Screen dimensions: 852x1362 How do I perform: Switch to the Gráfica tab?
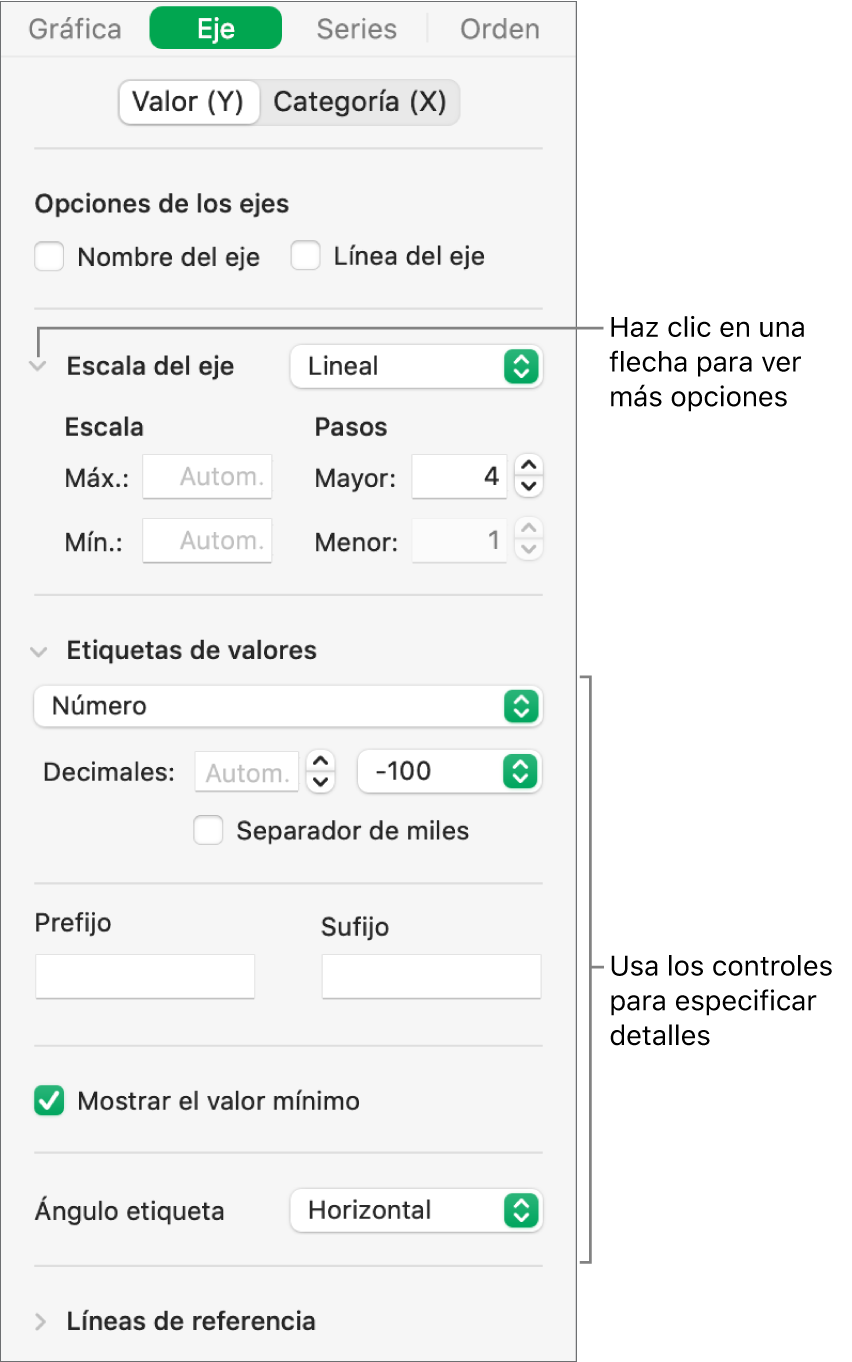75,29
